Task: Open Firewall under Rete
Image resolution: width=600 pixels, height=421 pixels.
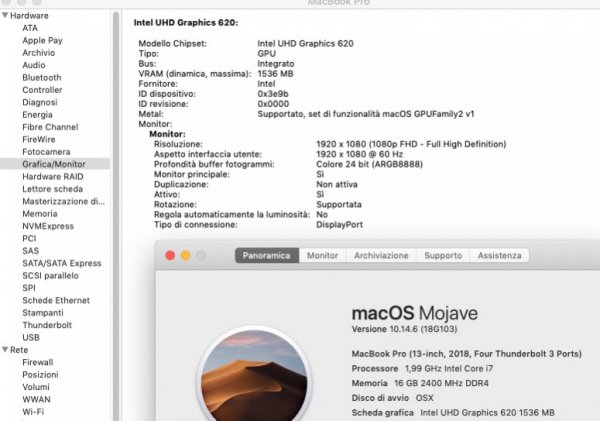Action: (38, 362)
